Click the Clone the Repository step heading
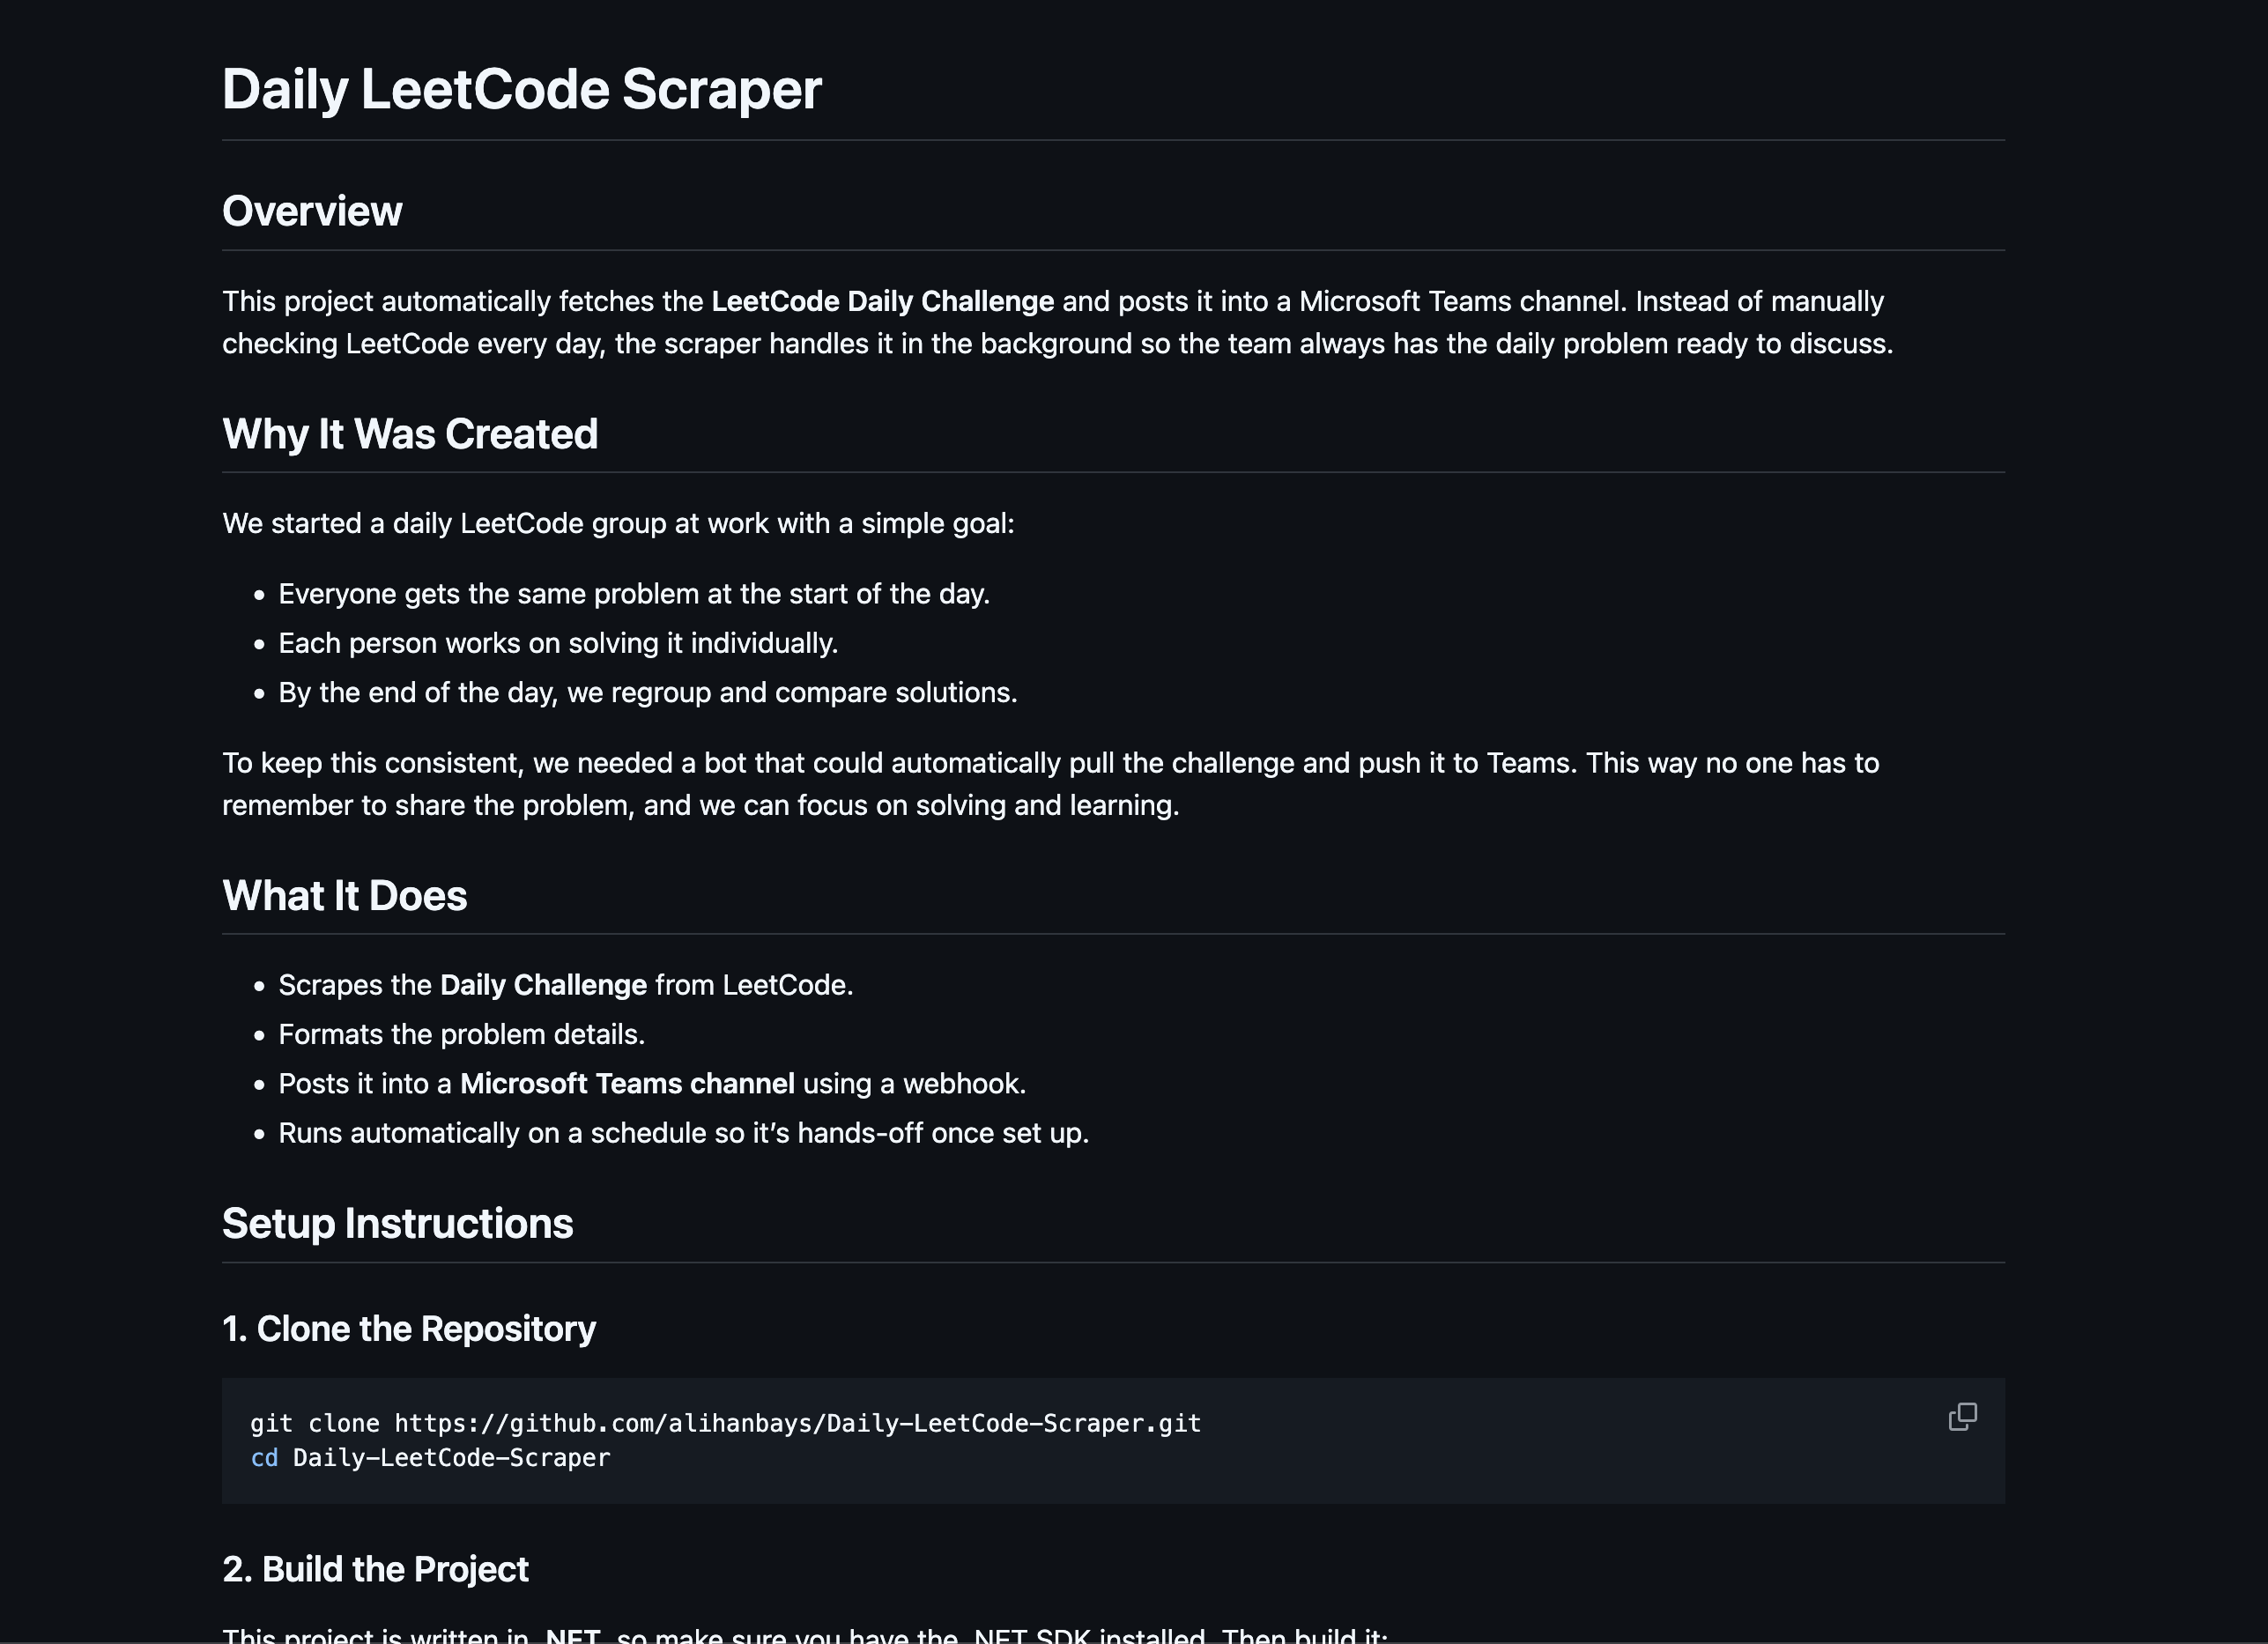Screen dimensions: 2268x1644 409,1328
